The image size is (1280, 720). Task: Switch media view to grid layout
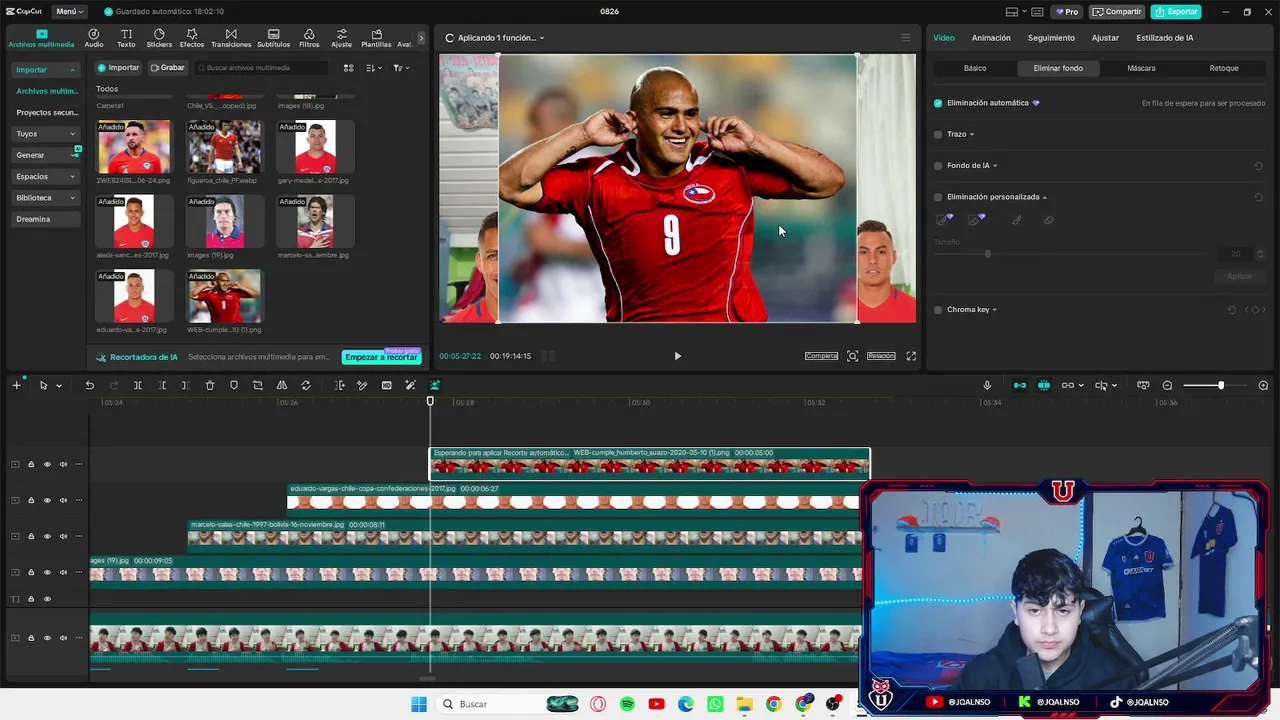348,68
